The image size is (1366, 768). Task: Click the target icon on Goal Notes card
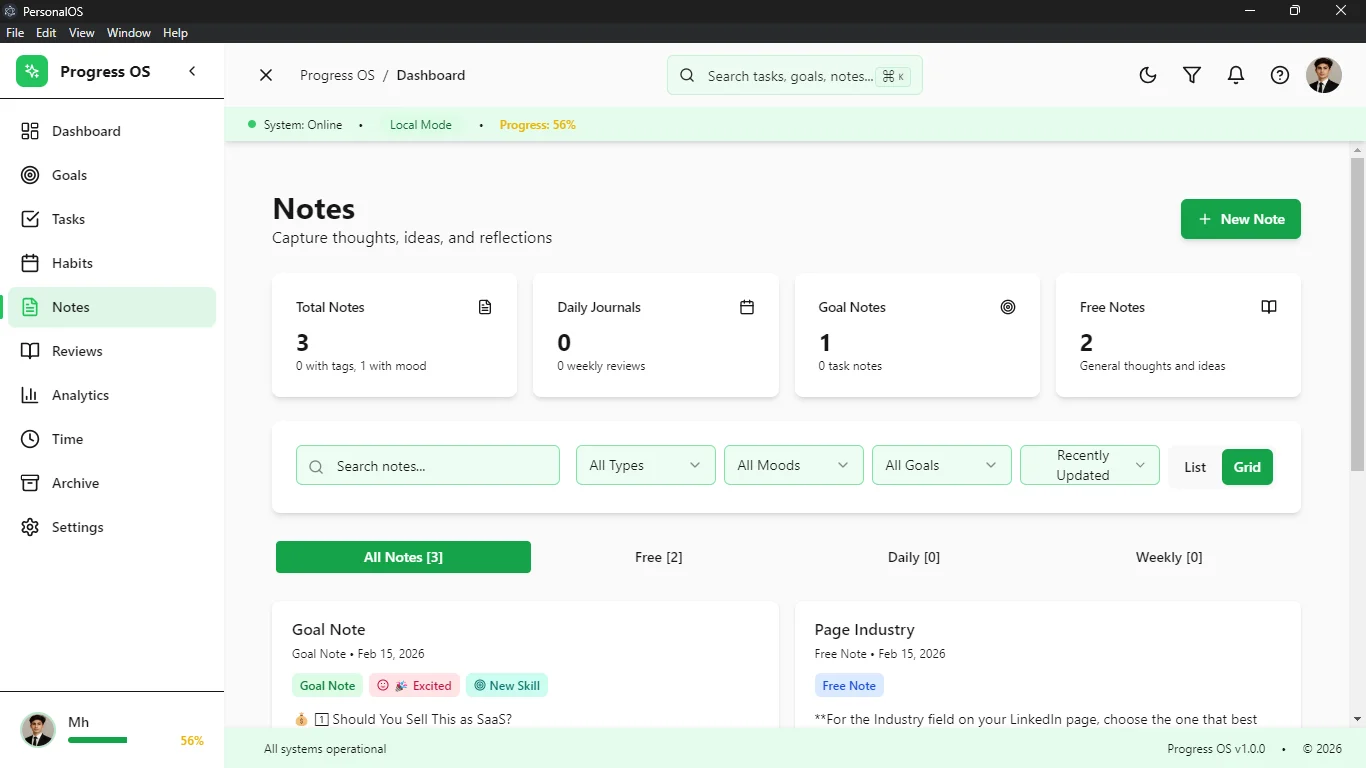(x=1008, y=307)
